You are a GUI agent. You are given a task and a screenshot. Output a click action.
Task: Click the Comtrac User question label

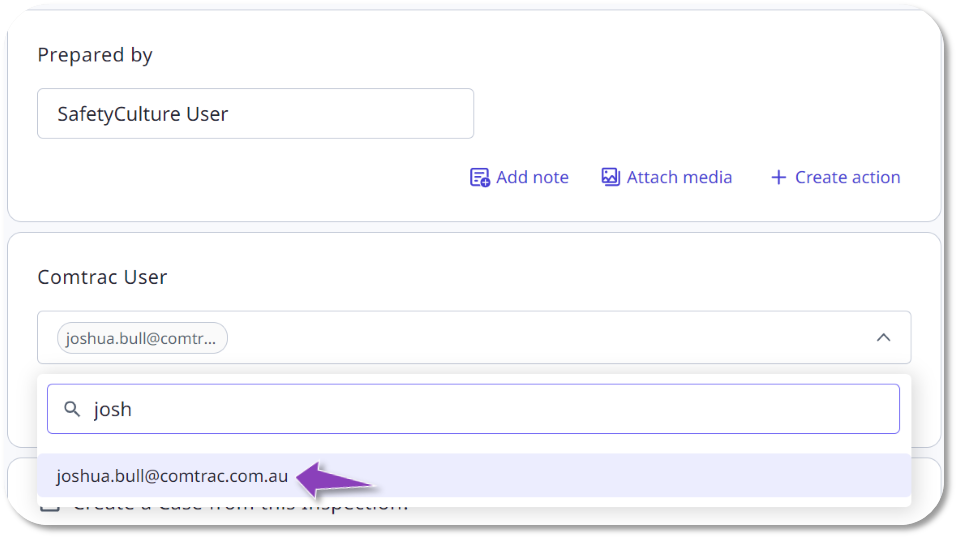tap(102, 277)
